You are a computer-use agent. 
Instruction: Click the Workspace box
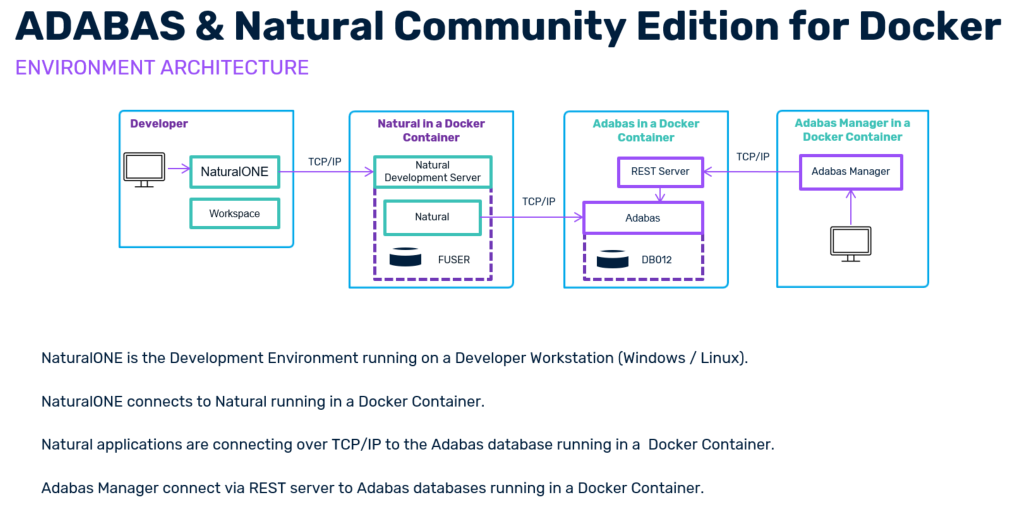[x=234, y=214]
